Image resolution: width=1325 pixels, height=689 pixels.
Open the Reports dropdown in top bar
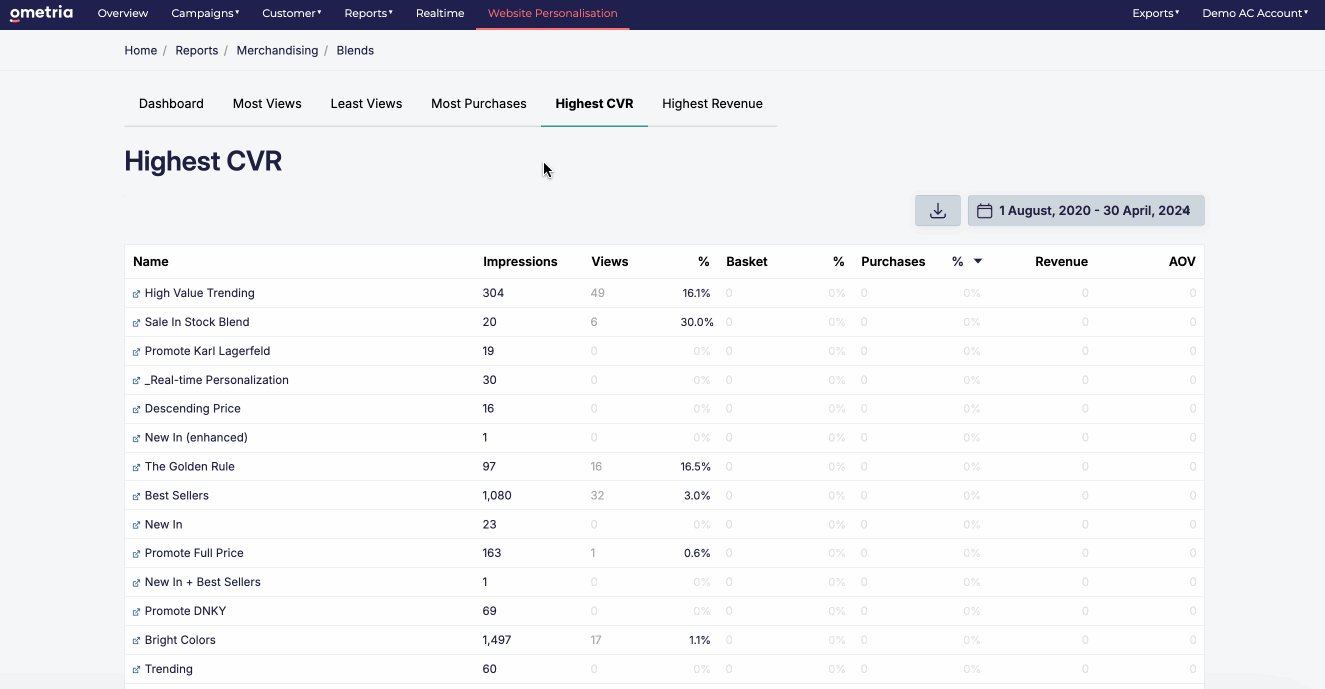(x=368, y=14)
